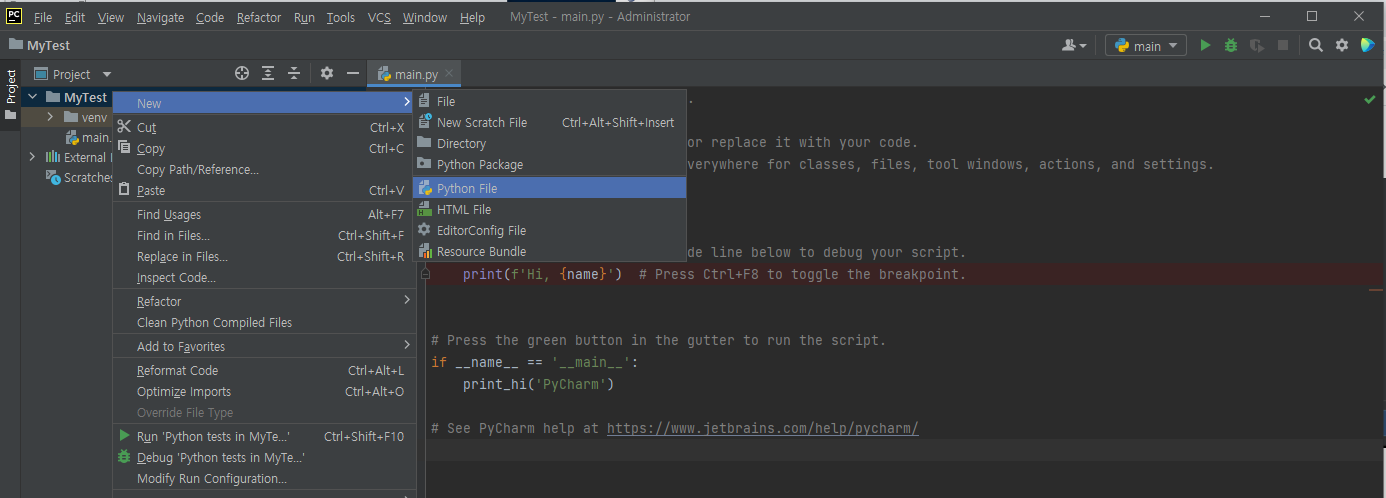Image resolution: width=1386 pixels, height=498 pixels.
Task: Select the Scratches tree item
Action: pos(80,177)
